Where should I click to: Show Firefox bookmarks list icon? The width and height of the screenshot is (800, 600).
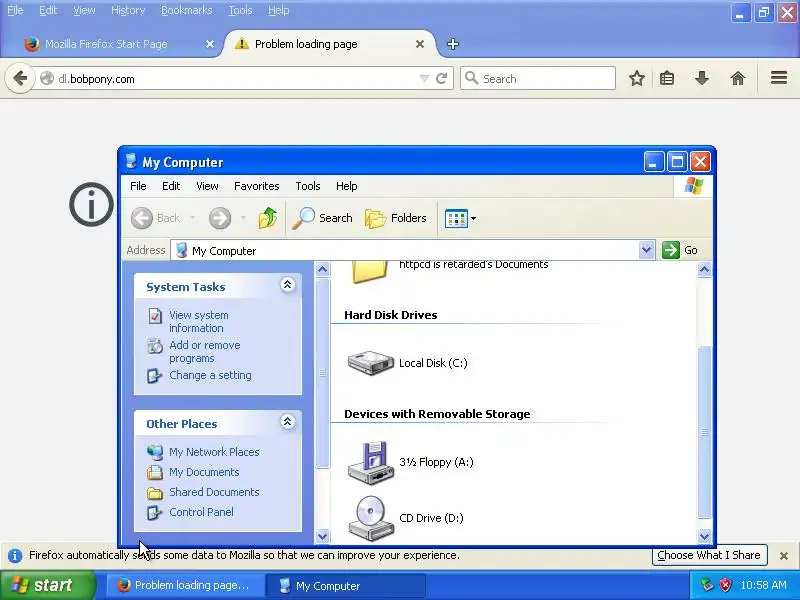[x=667, y=78]
